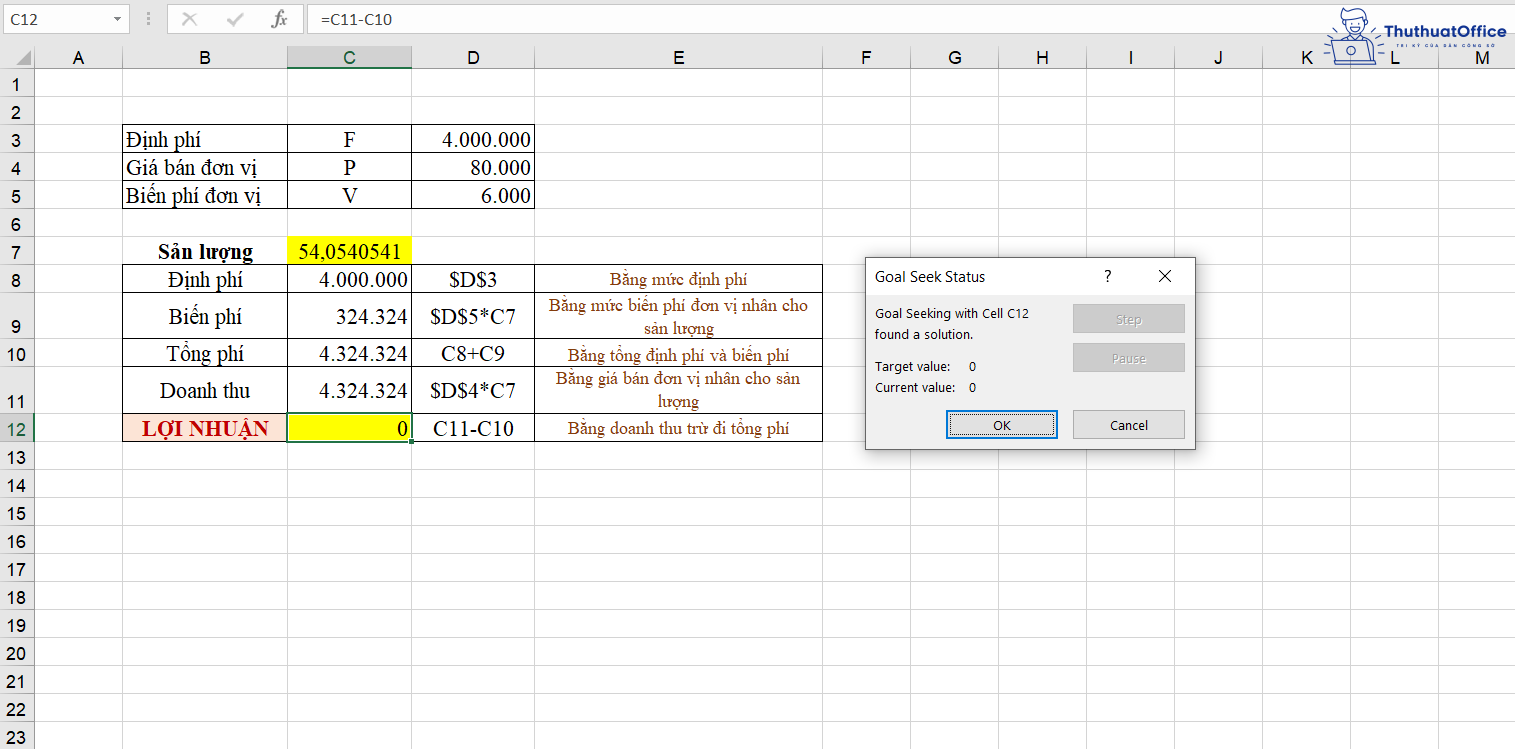Open the Name Box dropdown arrow

tap(117, 19)
